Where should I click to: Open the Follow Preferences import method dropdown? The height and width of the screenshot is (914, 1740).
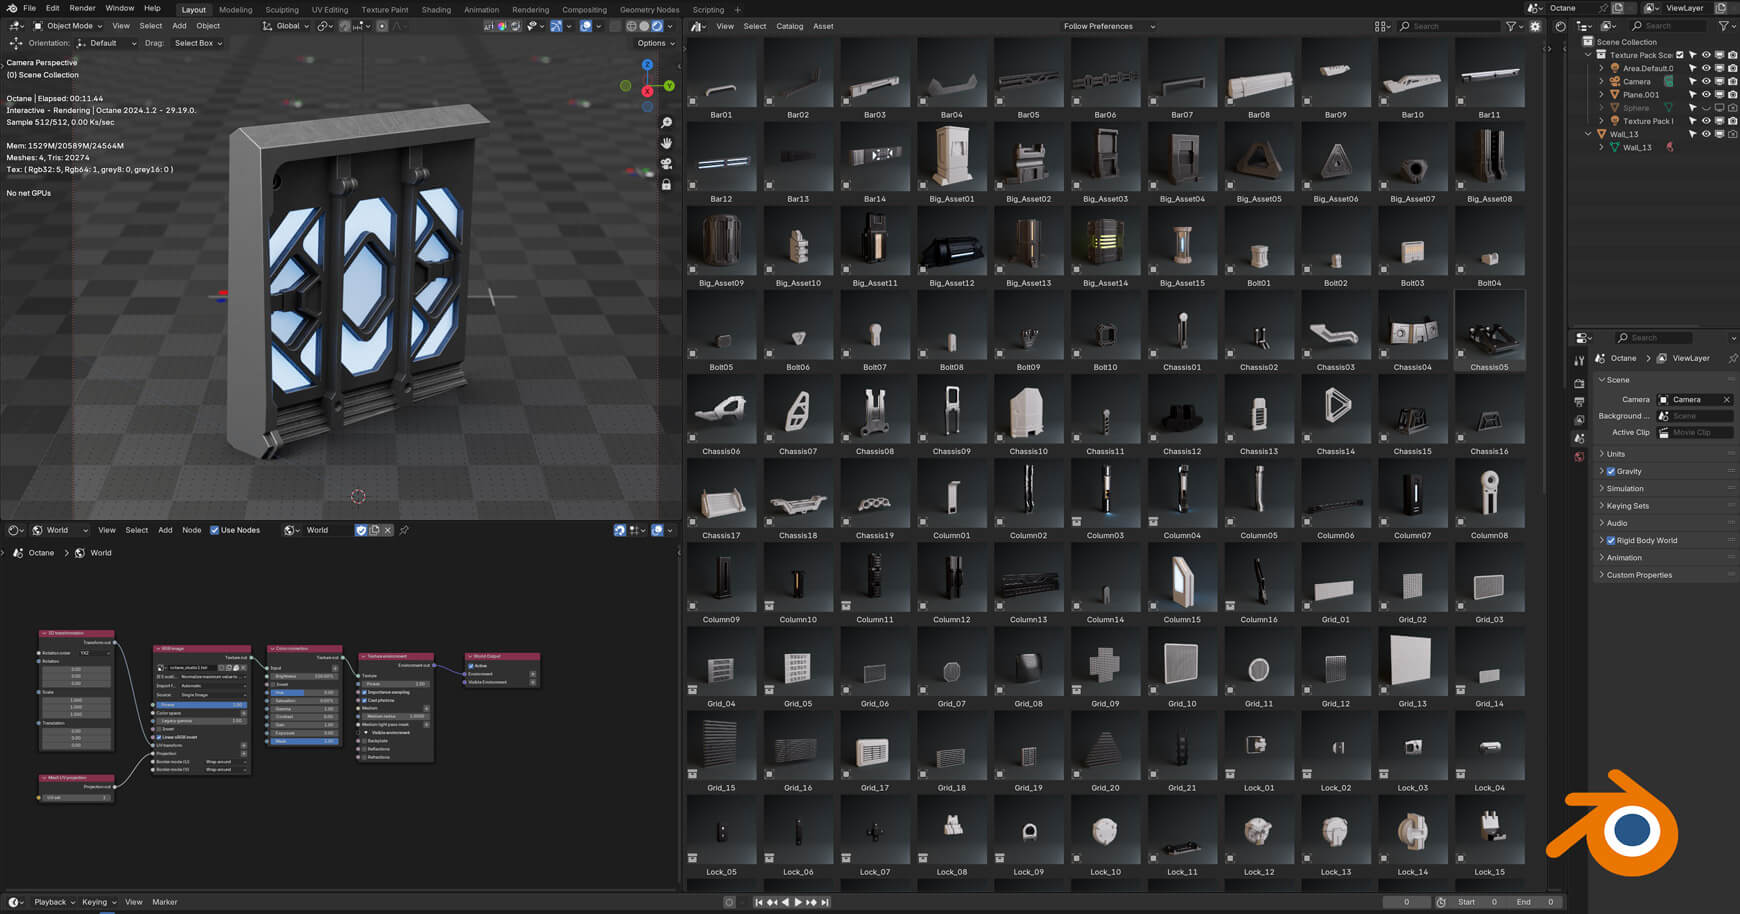coord(1108,26)
